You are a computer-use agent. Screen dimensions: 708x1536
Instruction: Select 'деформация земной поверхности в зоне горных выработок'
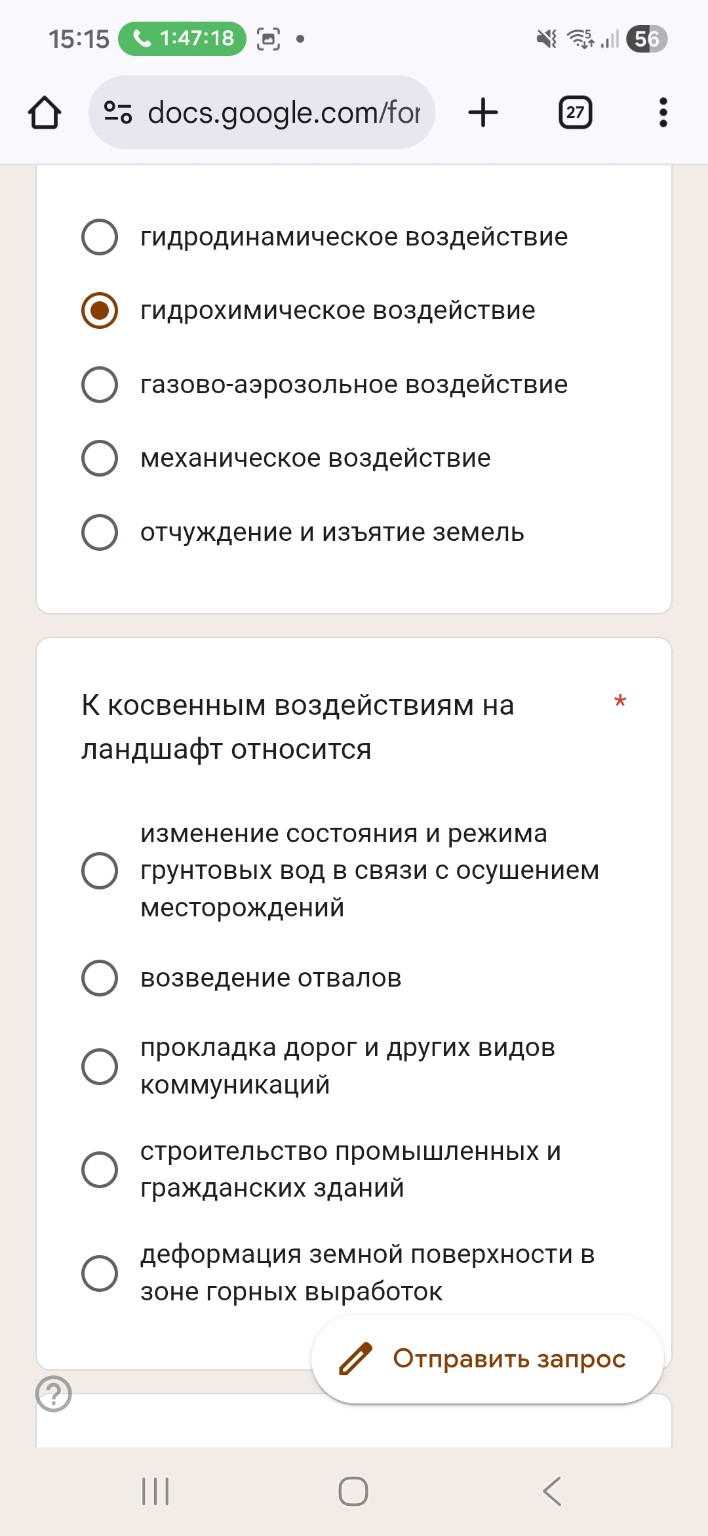pyautogui.click(x=99, y=1273)
